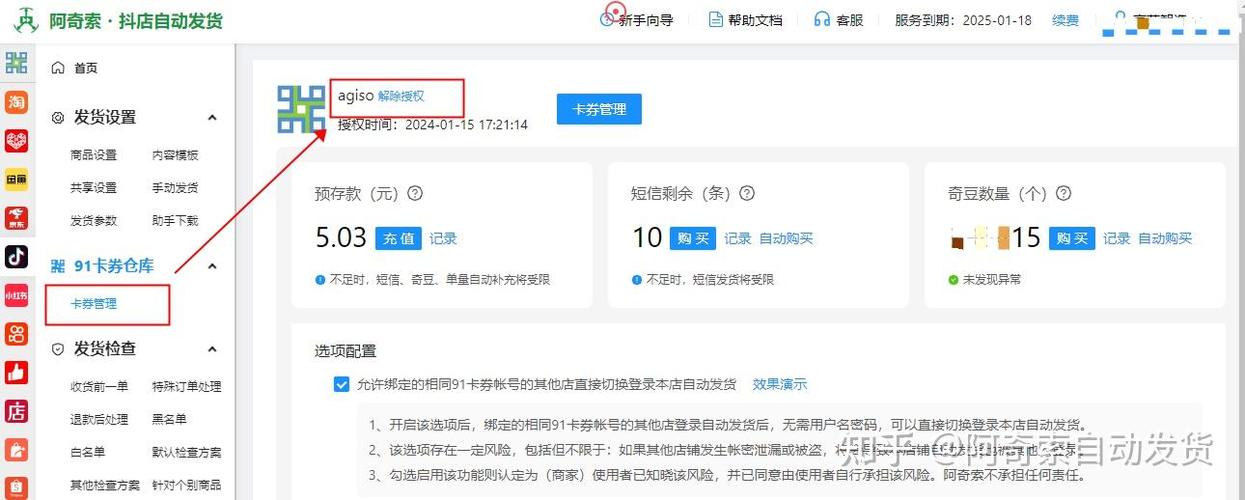The width and height of the screenshot is (1245, 500).
Task: Click the 未发现异常 status text
Action: point(992,280)
